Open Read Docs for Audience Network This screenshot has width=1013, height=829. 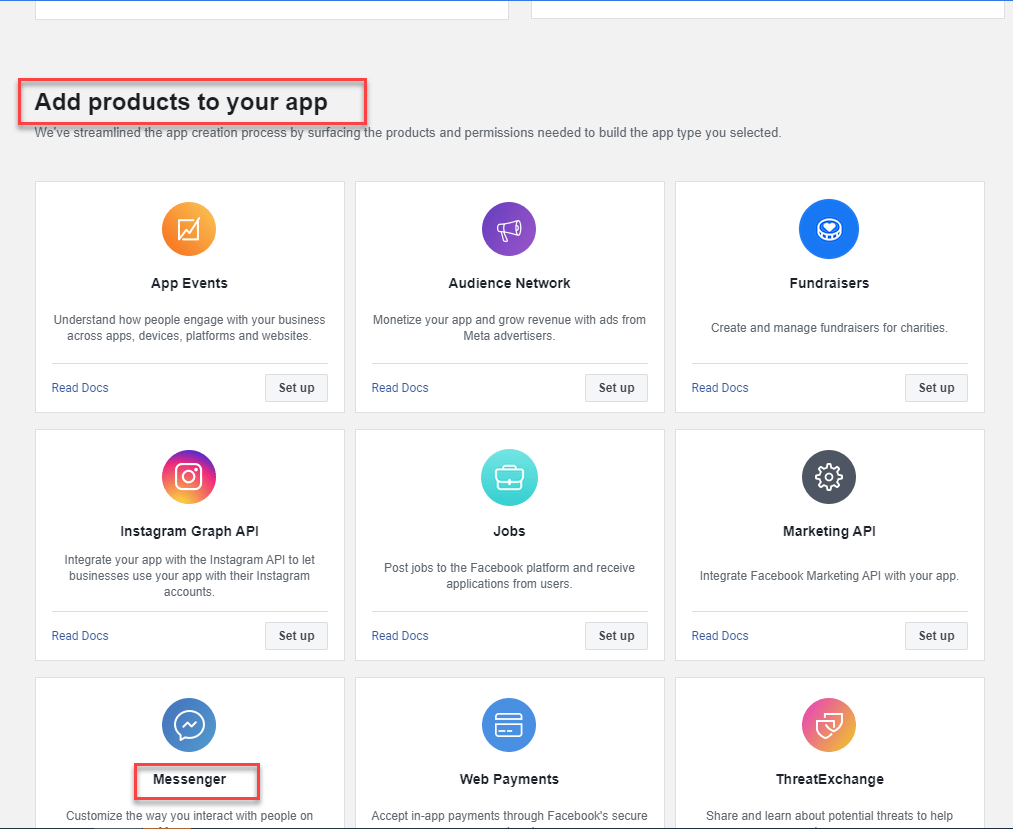(400, 388)
